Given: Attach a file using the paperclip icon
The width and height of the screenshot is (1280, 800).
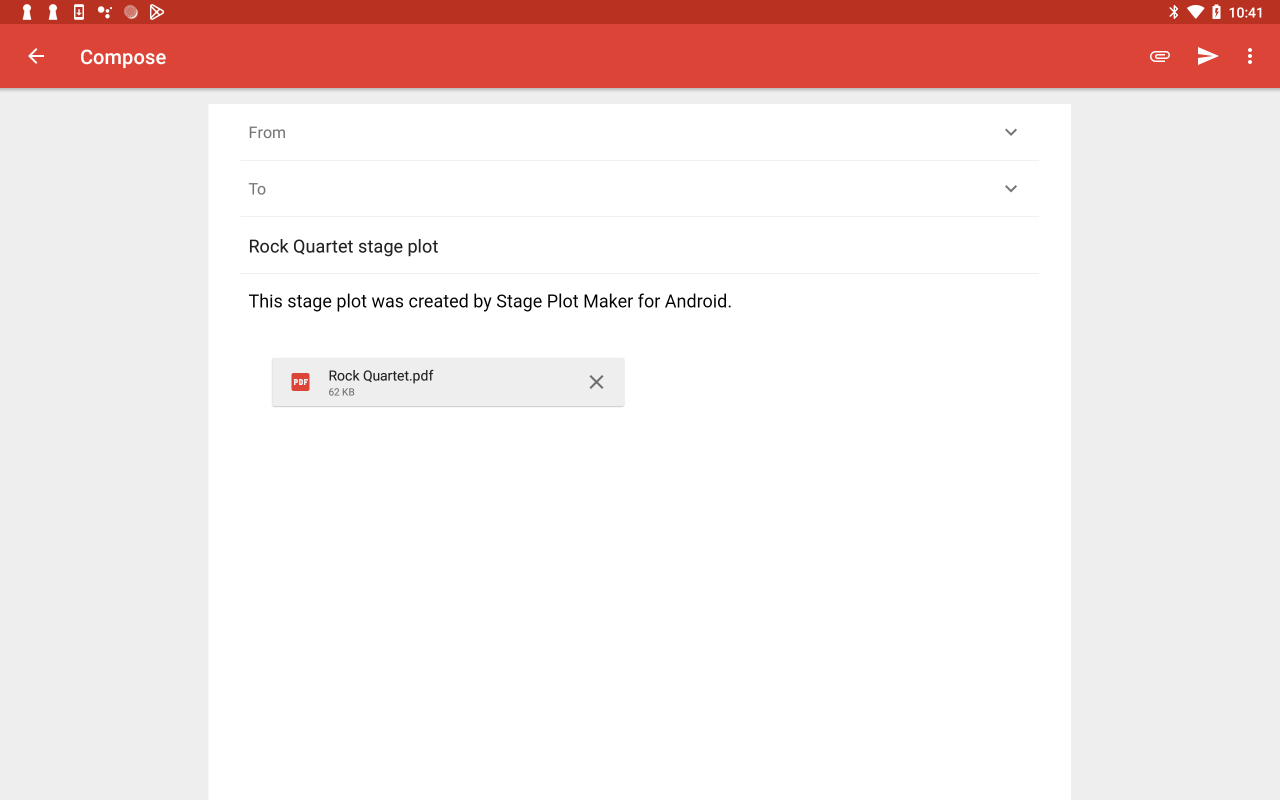Looking at the screenshot, I should click(x=1159, y=56).
